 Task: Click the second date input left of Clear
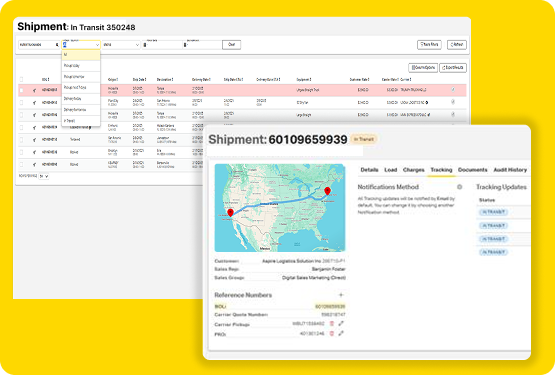click(x=202, y=45)
